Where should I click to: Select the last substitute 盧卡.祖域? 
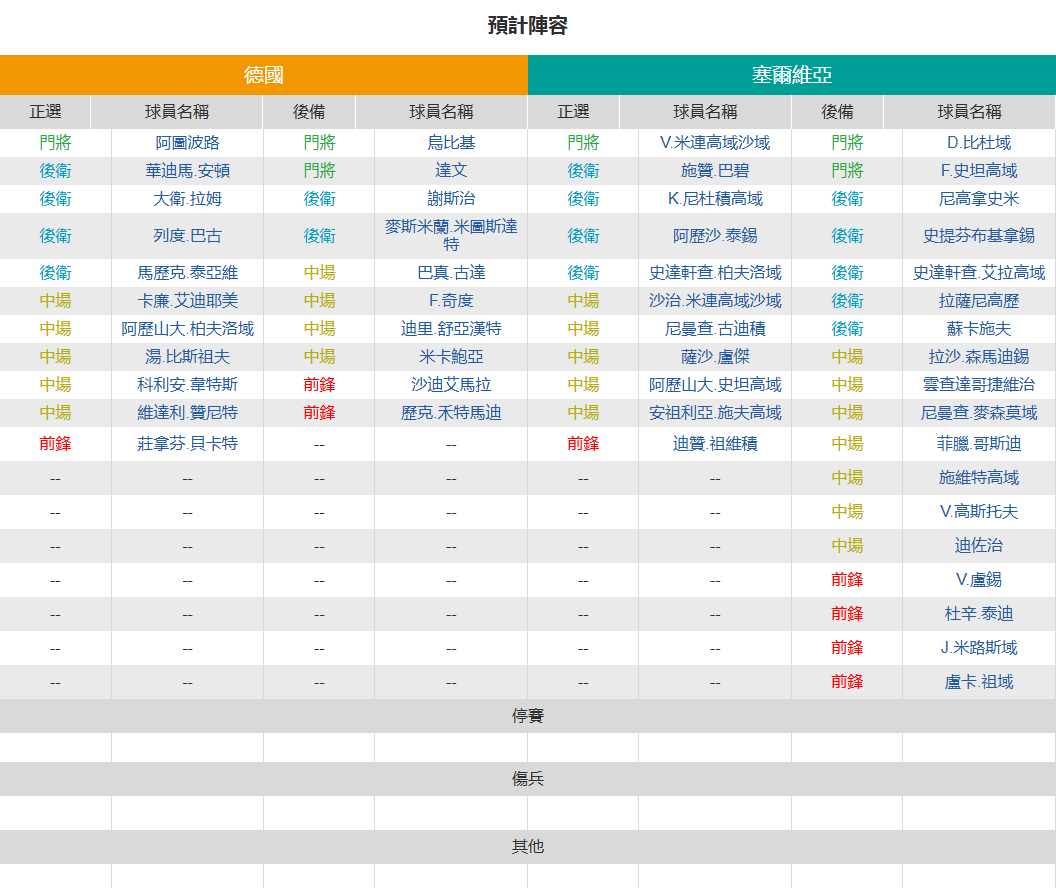point(979,682)
